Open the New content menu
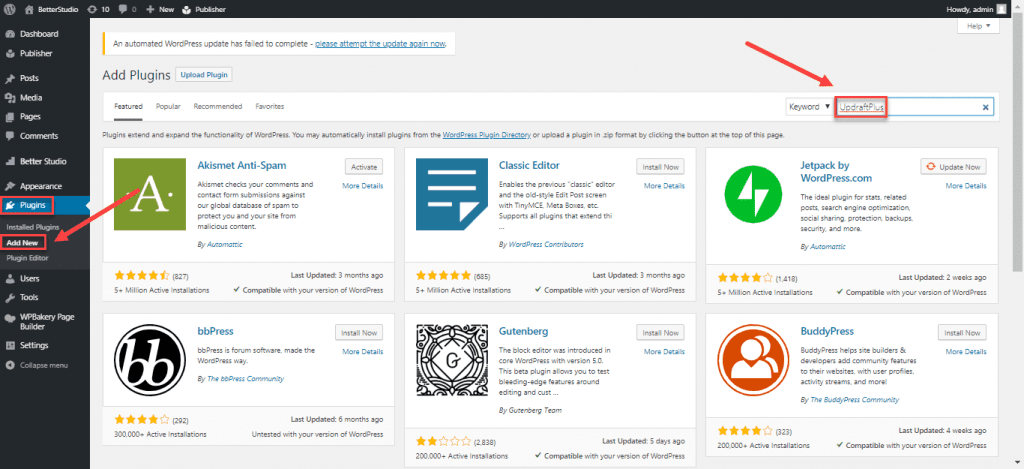1024x469 pixels. [159, 9]
